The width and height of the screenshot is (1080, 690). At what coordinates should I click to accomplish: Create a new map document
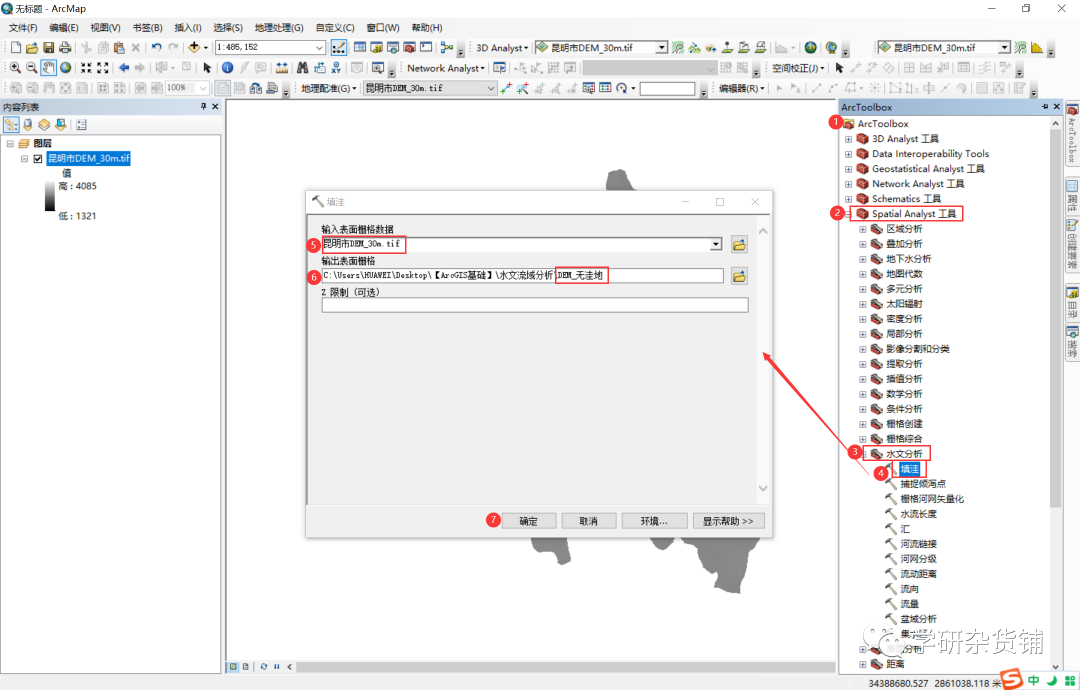point(15,48)
